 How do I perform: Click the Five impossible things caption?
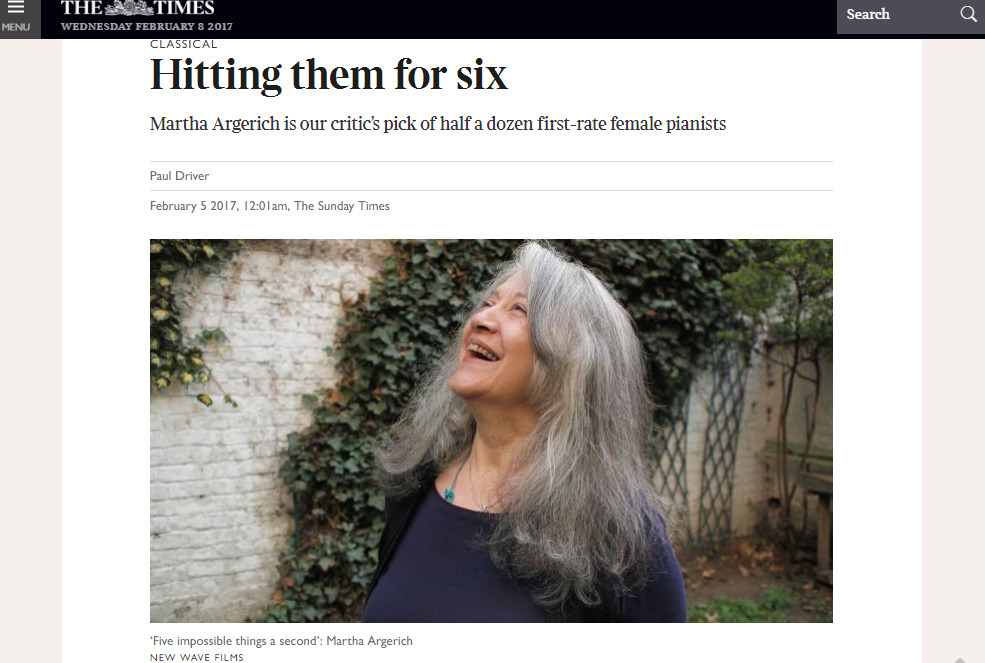tap(281, 641)
